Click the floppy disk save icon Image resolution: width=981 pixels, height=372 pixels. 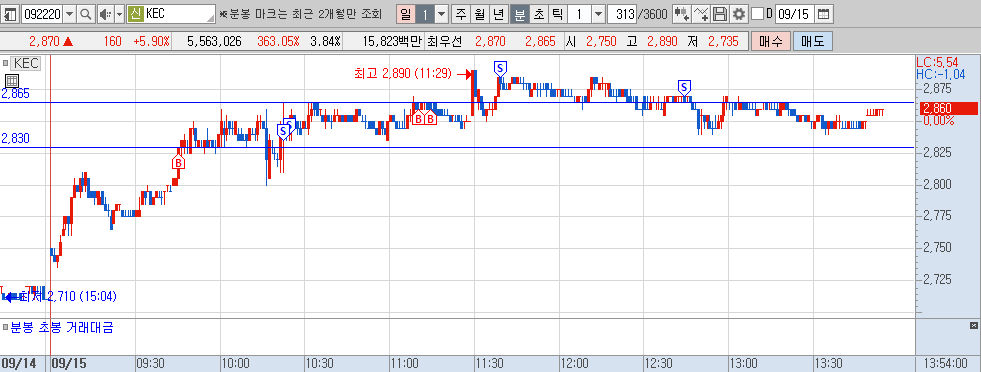point(721,13)
